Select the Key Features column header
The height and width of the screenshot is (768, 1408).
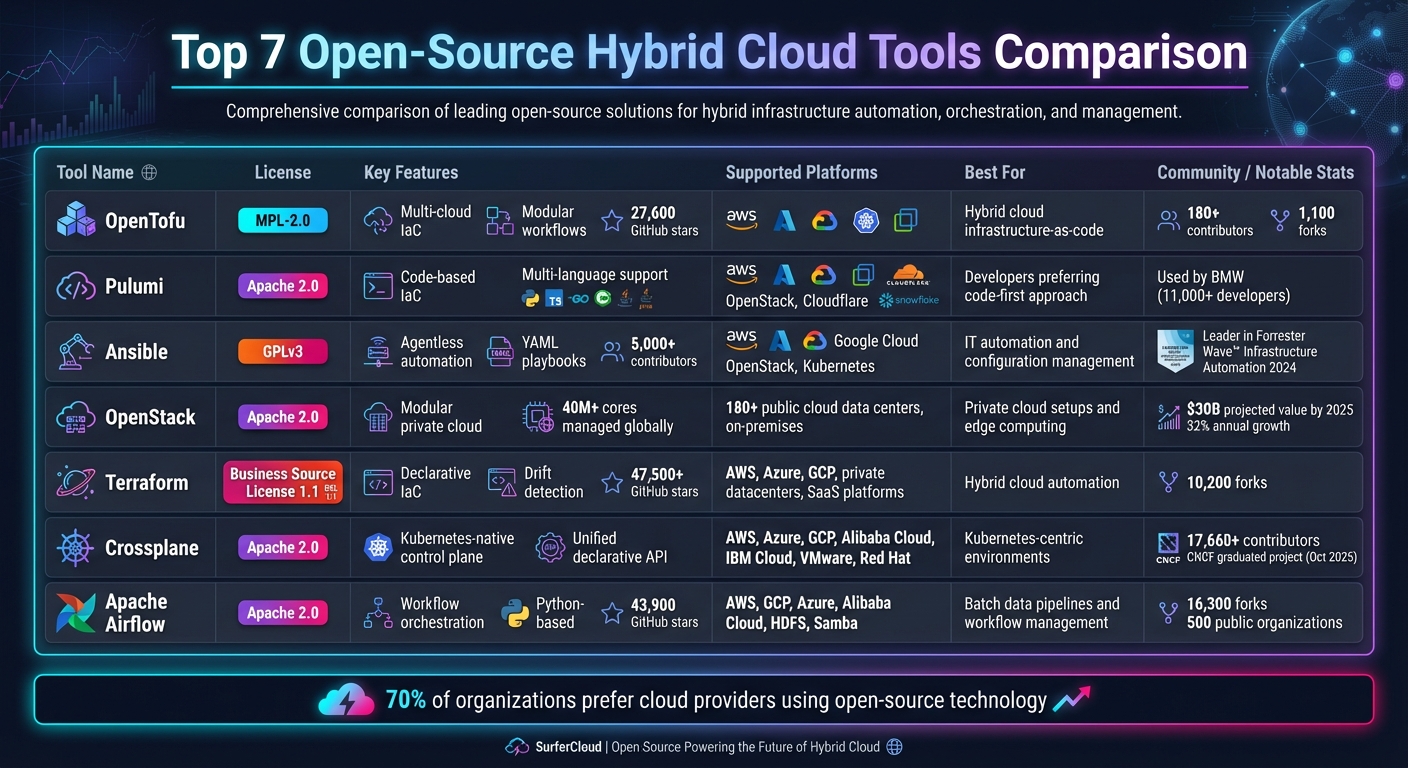pos(411,172)
